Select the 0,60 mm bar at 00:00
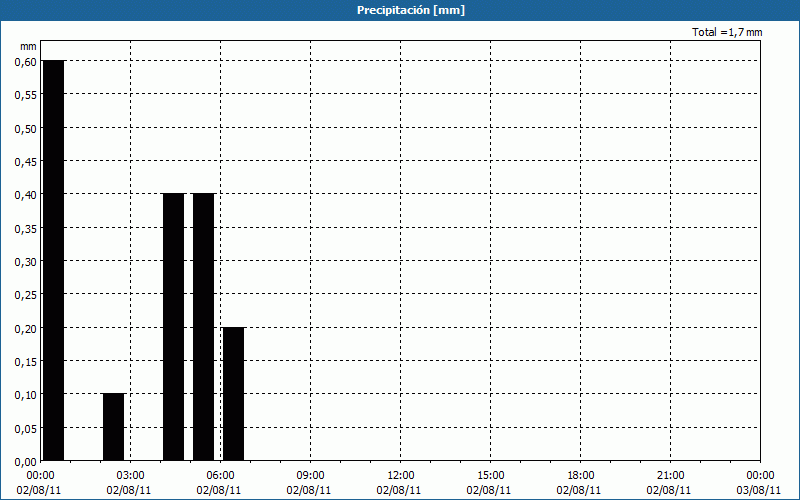The width and height of the screenshot is (800, 500). coord(54,260)
